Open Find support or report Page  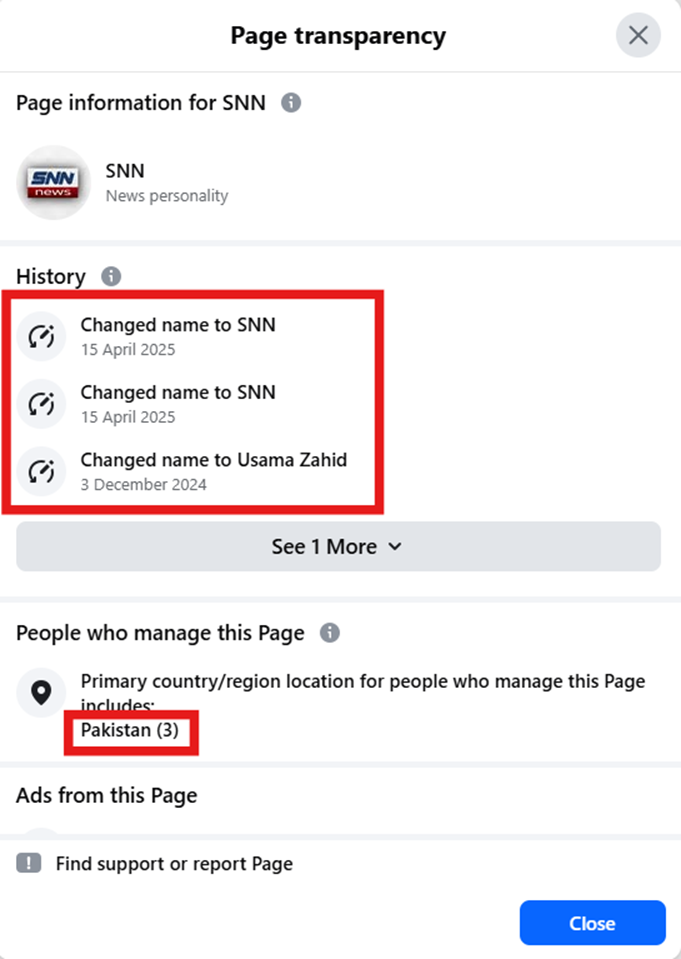(x=174, y=864)
